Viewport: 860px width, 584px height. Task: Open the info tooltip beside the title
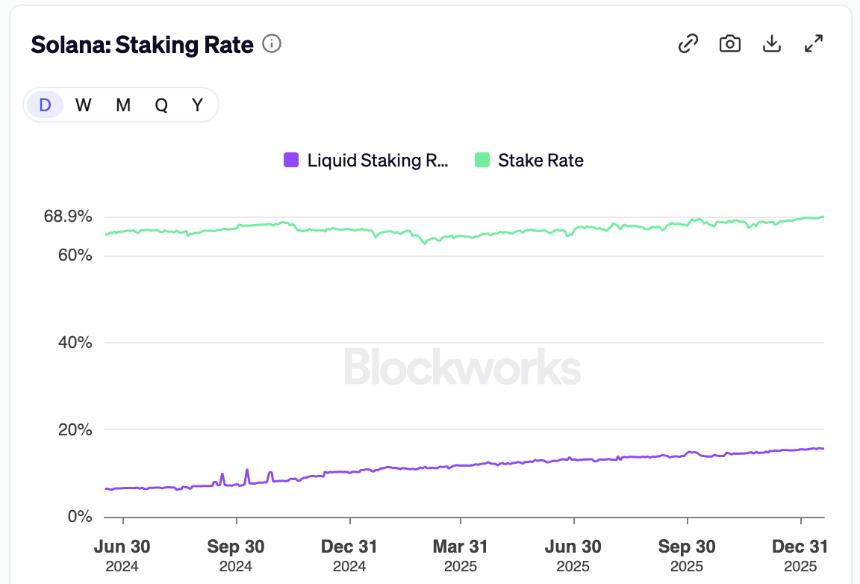pyautogui.click(x=272, y=44)
